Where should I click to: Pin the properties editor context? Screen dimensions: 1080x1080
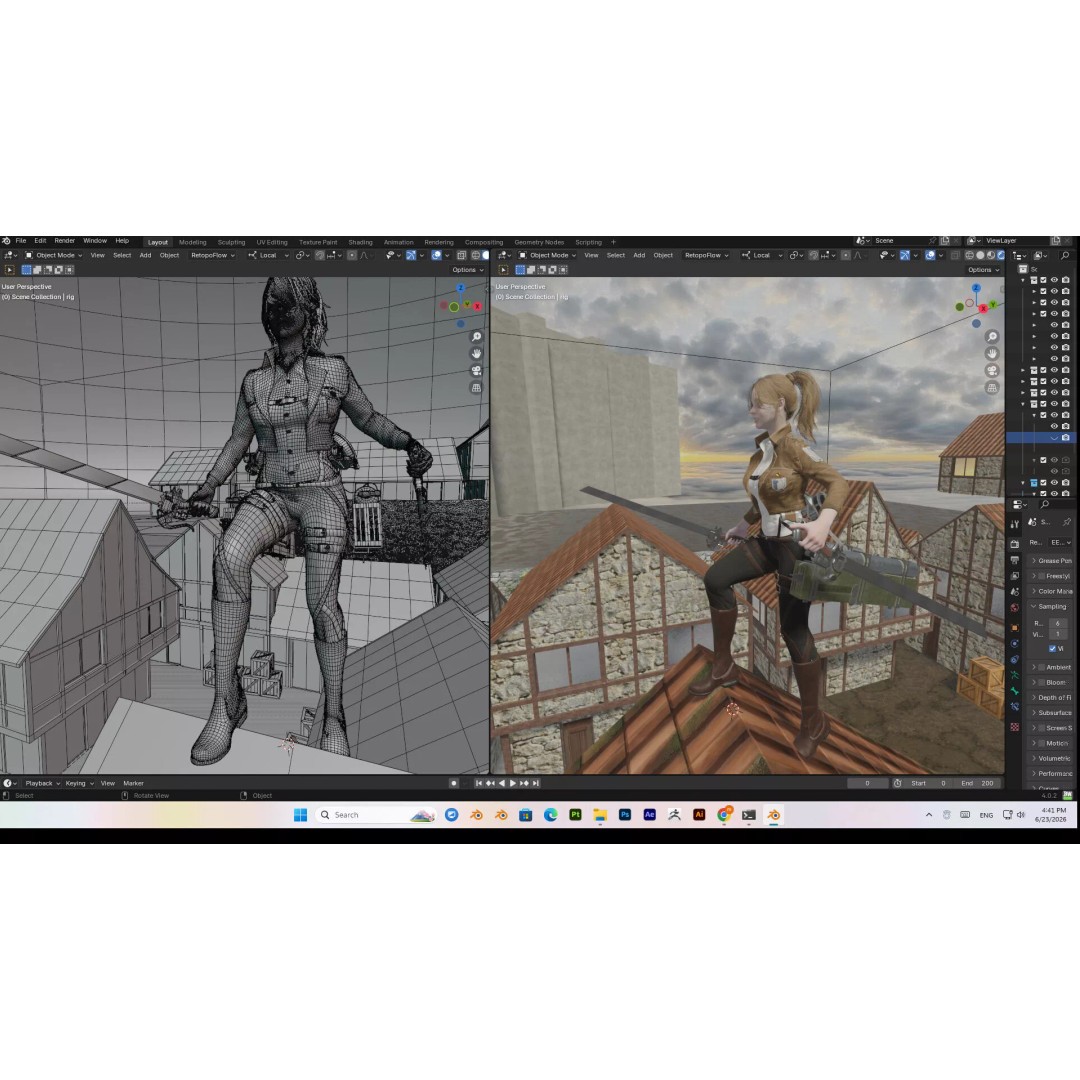(1066, 522)
